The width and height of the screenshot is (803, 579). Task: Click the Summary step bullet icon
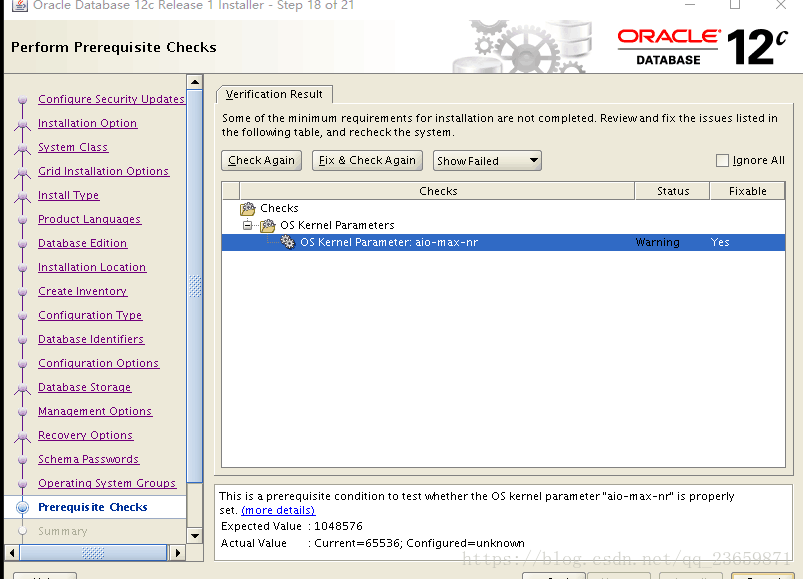click(22, 531)
